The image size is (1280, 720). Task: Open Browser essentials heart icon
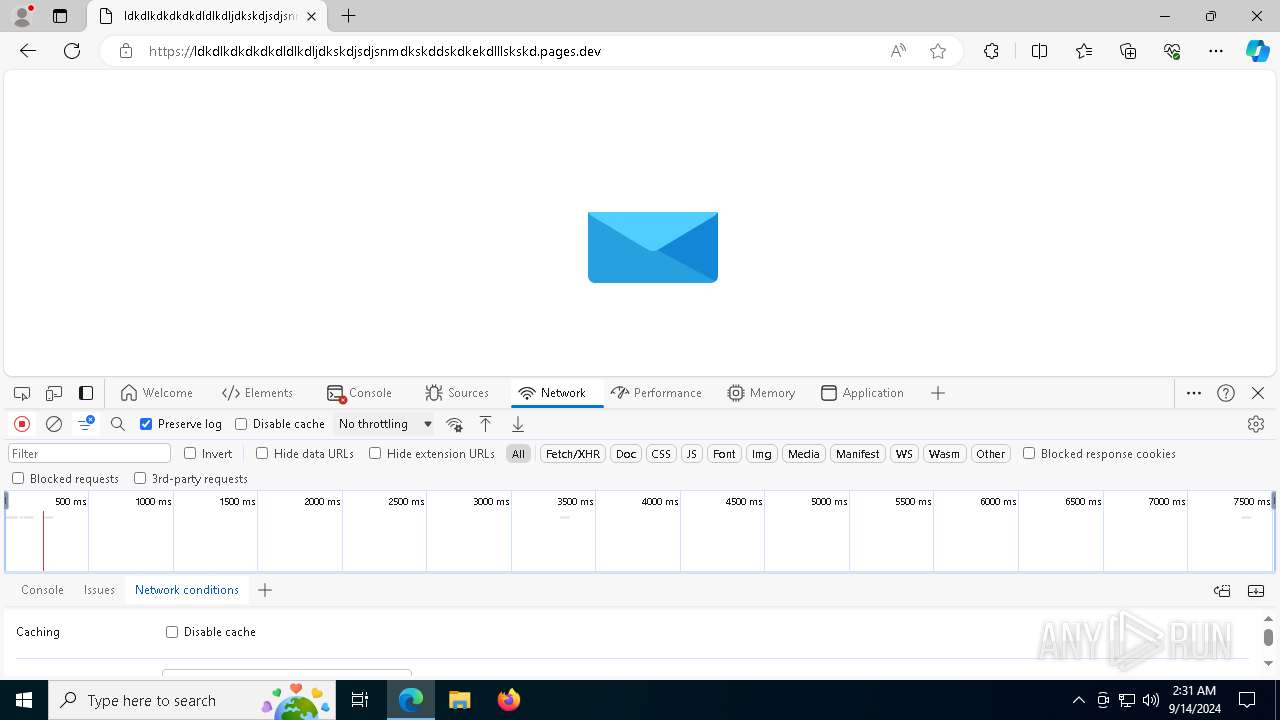click(1172, 51)
